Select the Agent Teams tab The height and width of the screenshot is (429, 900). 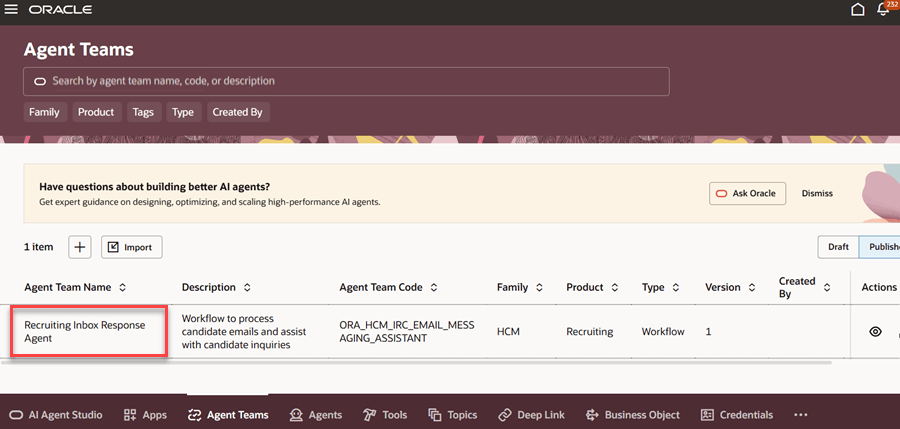click(228, 415)
